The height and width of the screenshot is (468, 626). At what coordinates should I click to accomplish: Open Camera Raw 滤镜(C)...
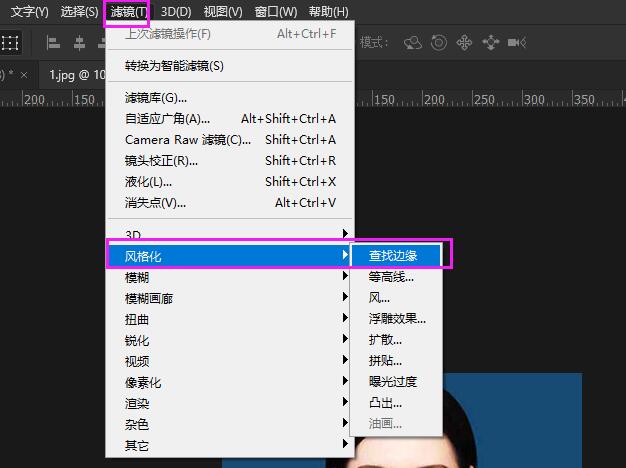[x=230, y=139]
